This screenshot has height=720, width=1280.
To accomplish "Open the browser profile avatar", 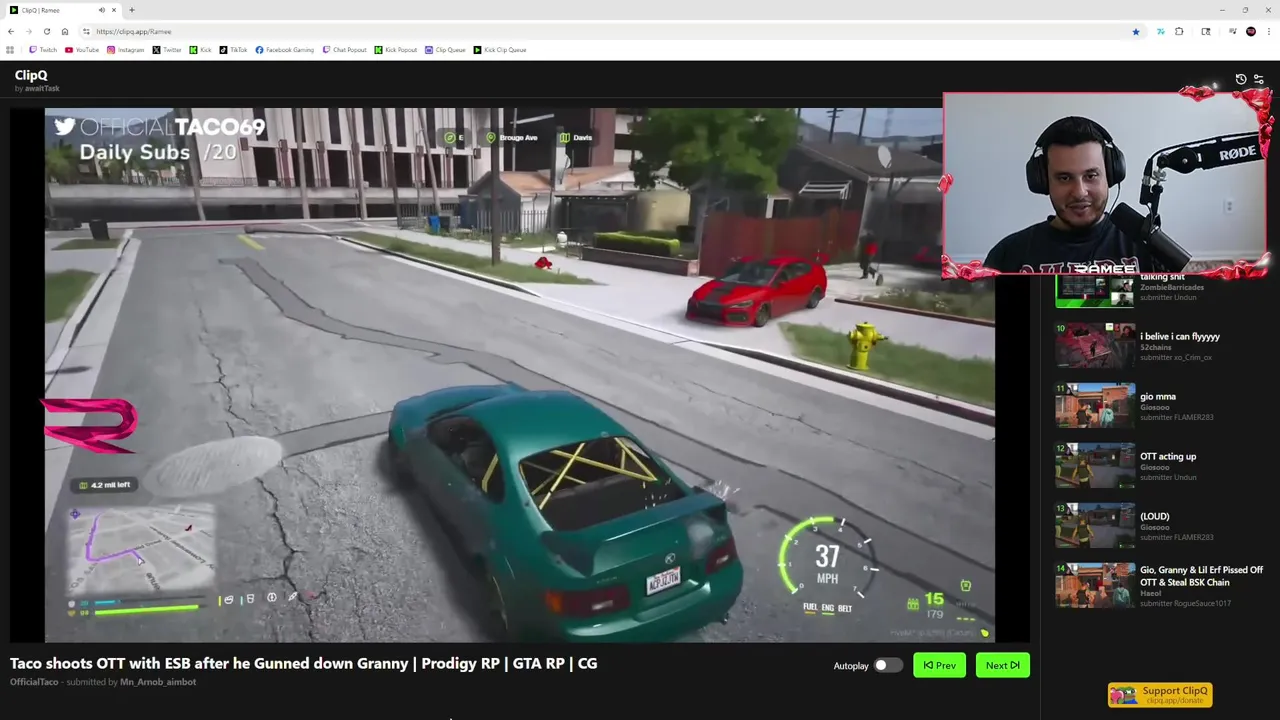I will pyautogui.click(x=1251, y=31).
